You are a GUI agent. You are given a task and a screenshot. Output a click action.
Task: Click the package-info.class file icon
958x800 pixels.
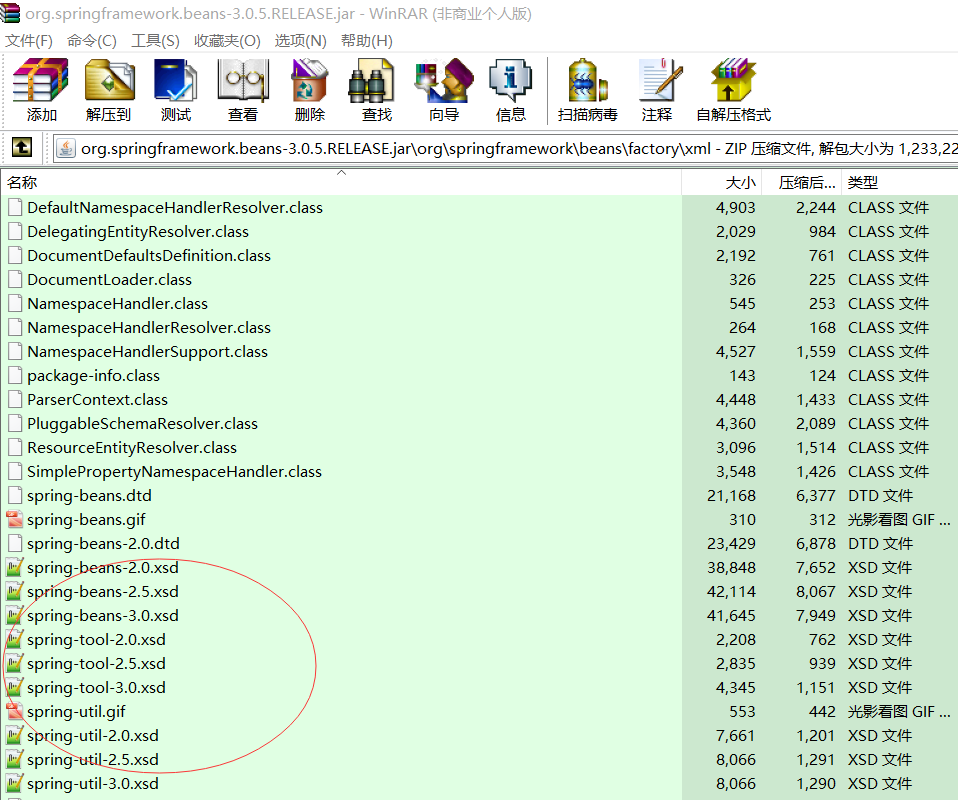(15, 375)
